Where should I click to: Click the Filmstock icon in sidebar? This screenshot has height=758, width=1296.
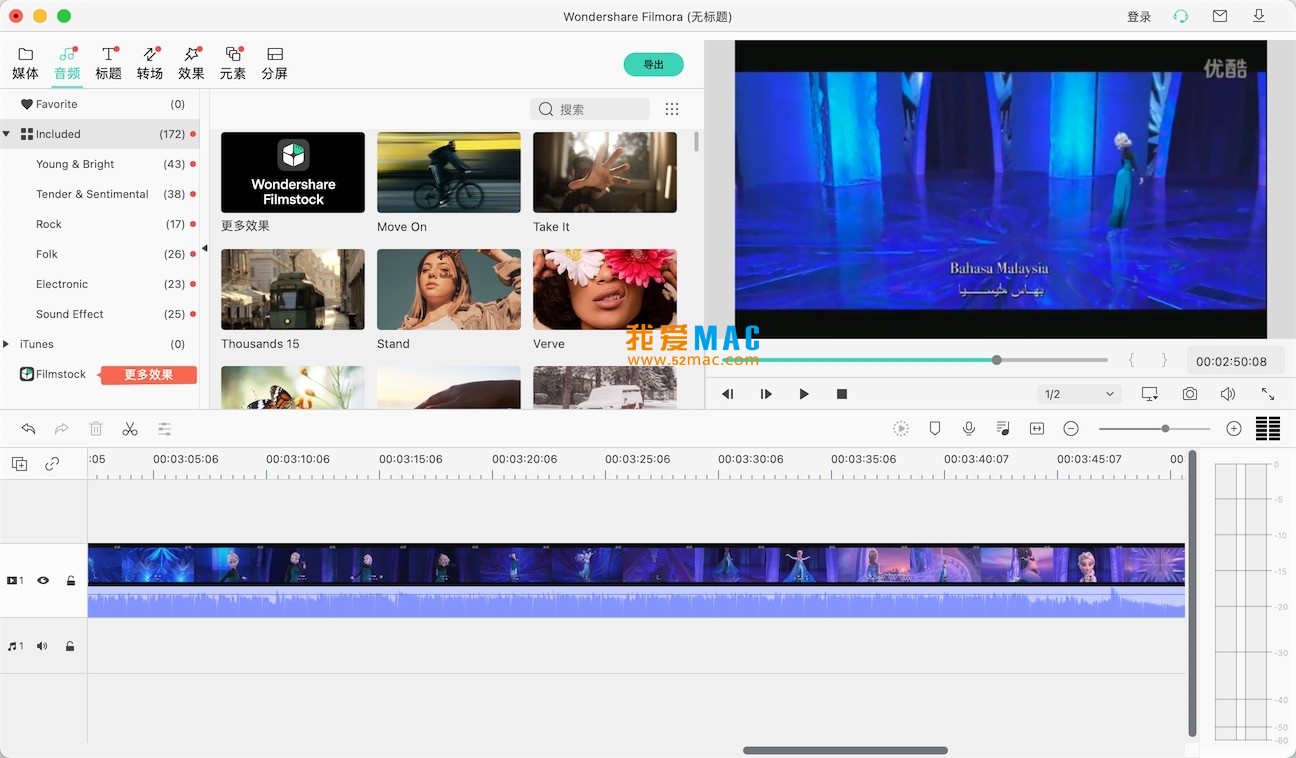[x=27, y=374]
